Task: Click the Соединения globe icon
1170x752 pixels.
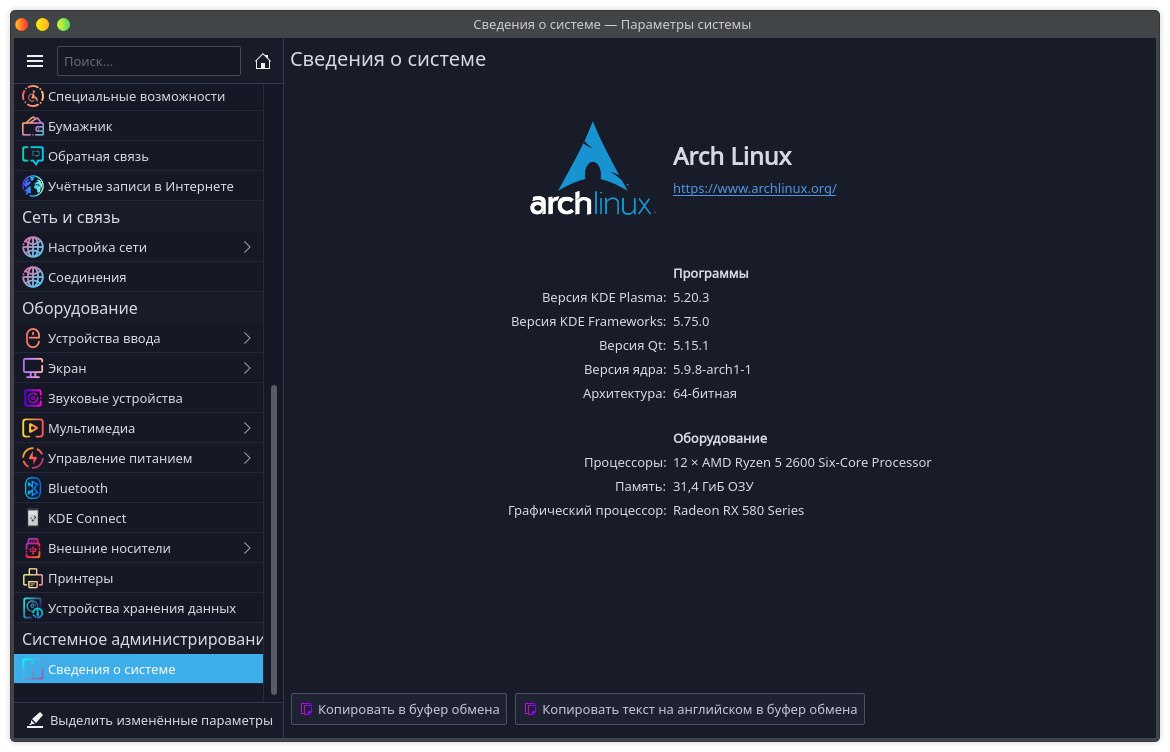Action: click(x=32, y=277)
